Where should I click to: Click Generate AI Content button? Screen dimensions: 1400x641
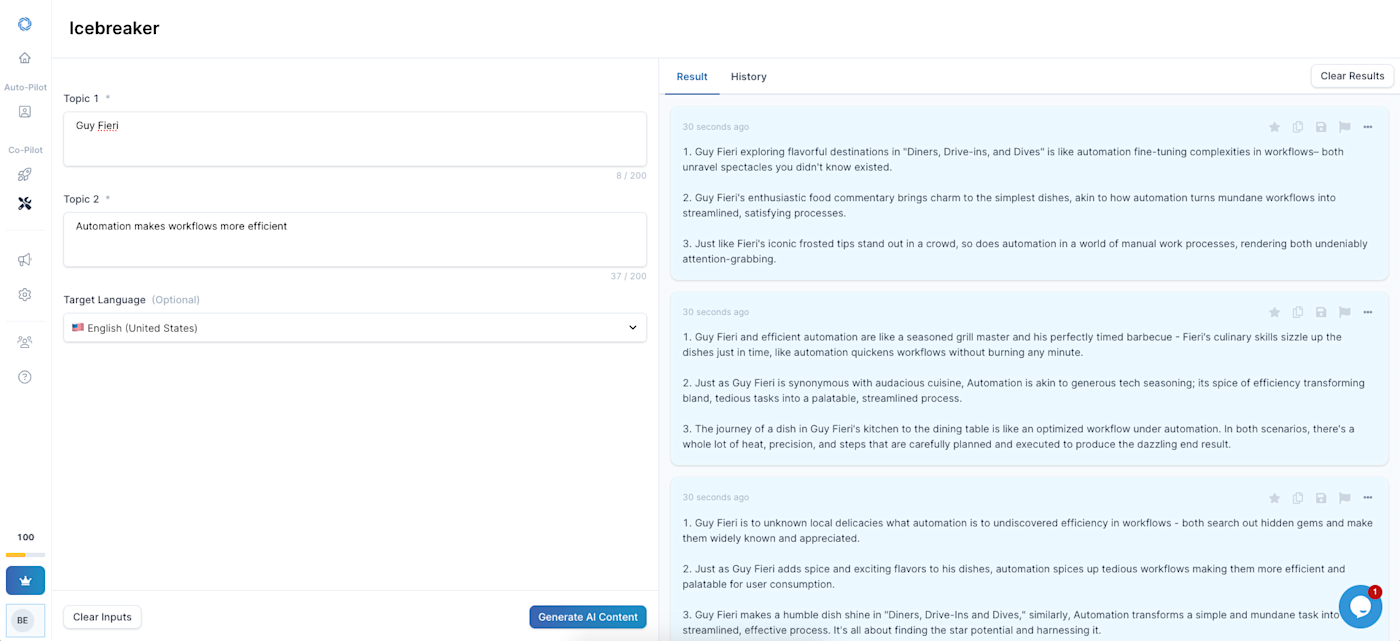pos(588,617)
